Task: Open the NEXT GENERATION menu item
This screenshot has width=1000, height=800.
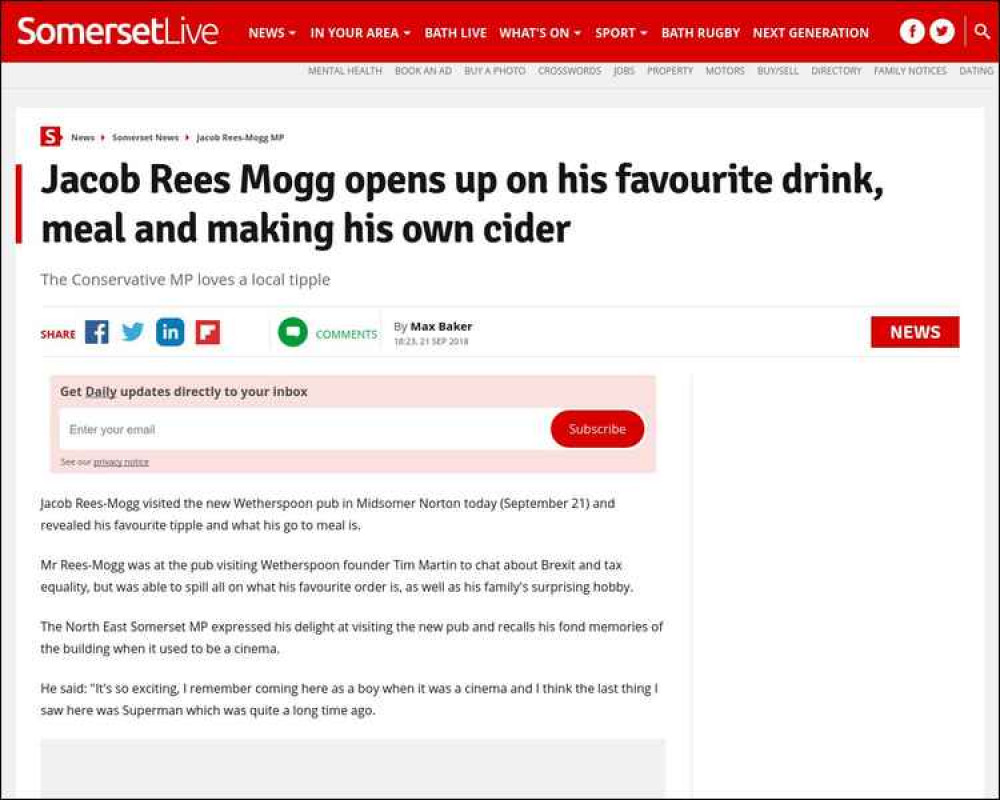Action: pyautogui.click(x=811, y=33)
